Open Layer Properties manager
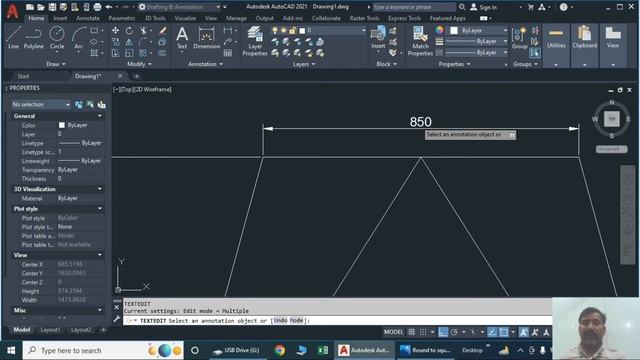Screen dimensions: 640x360 [x=255, y=41]
